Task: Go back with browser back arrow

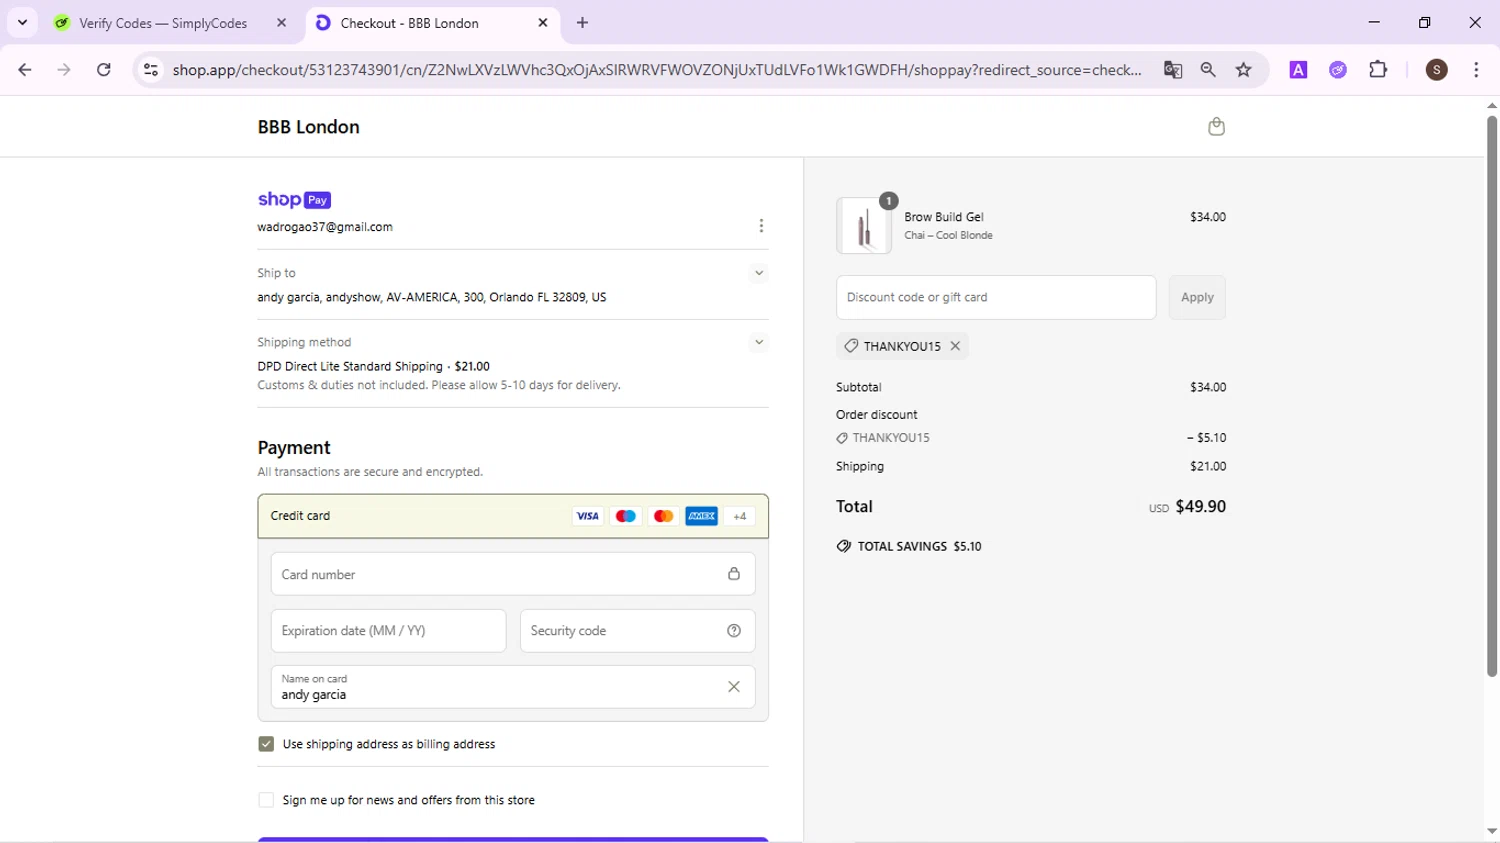Action: (25, 70)
